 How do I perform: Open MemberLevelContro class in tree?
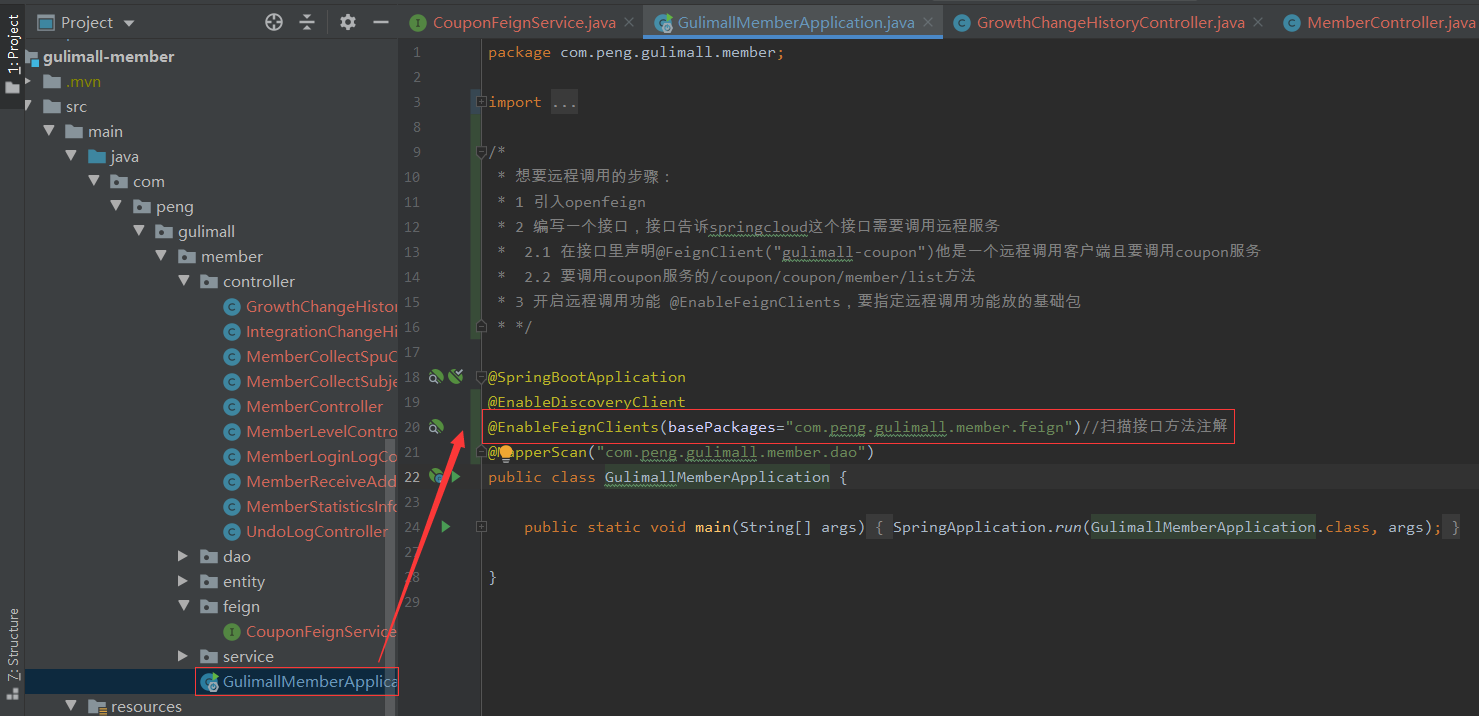coord(321,432)
